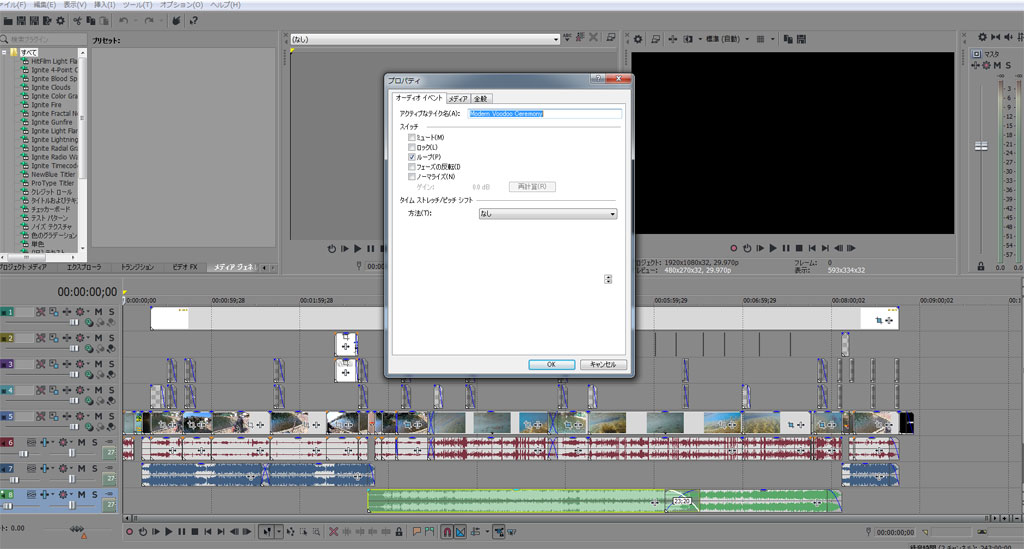Open the 方法(T) method dropdown
Image resolution: width=1024 pixels, height=549 pixels.
547,213
